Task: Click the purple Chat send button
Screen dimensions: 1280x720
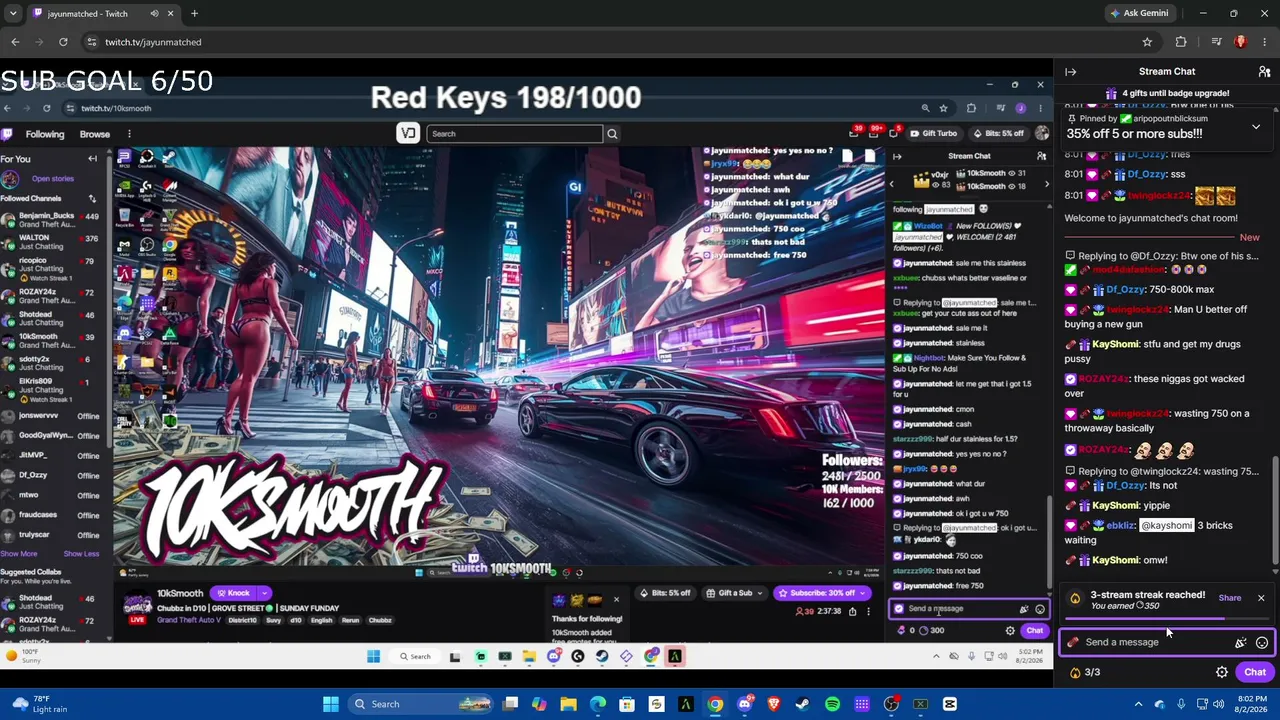Action: [1255, 672]
